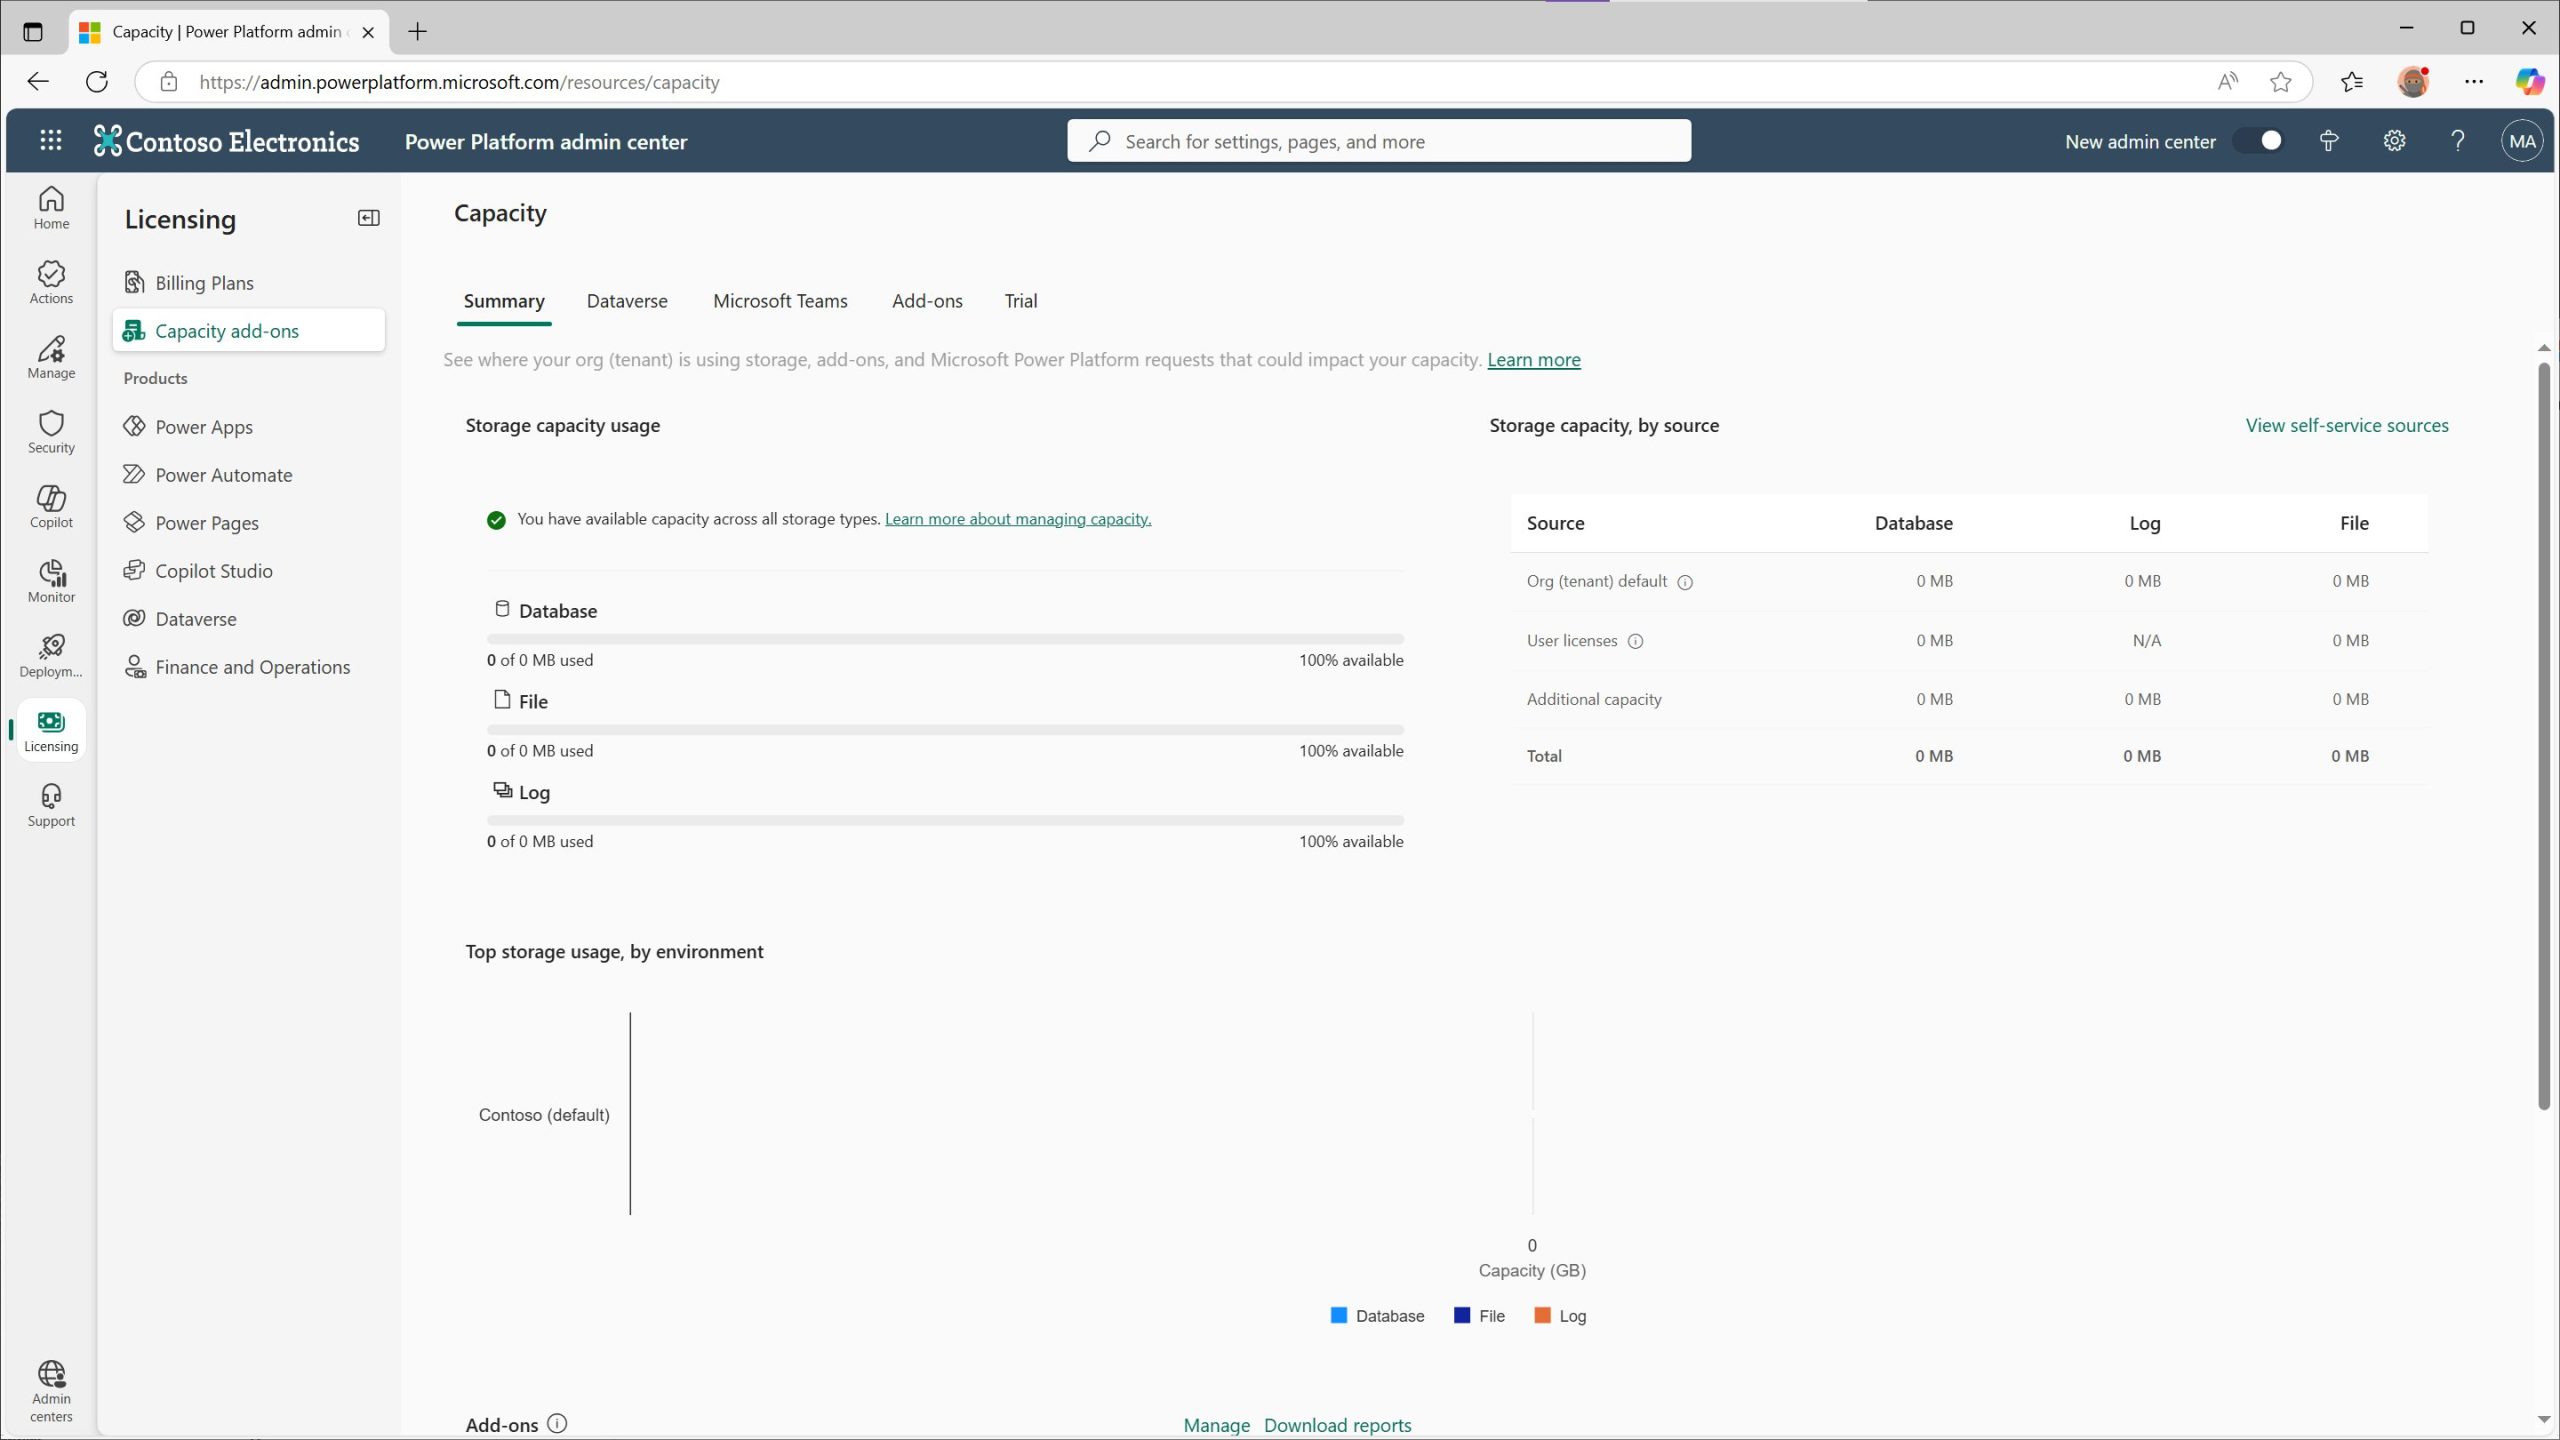2560x1440 pixels.
Task: Click the Additional capacity row label
Action: (1594, 699)
